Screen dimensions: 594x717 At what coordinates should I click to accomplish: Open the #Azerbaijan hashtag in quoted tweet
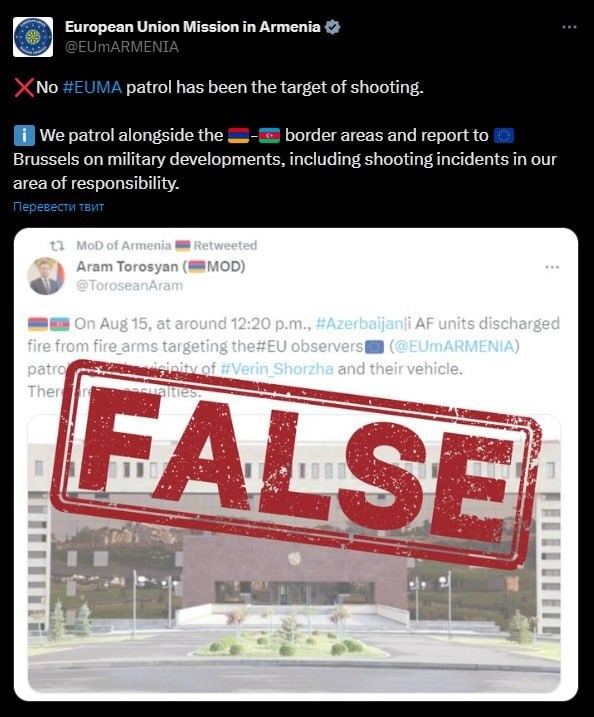coord(359,324)
